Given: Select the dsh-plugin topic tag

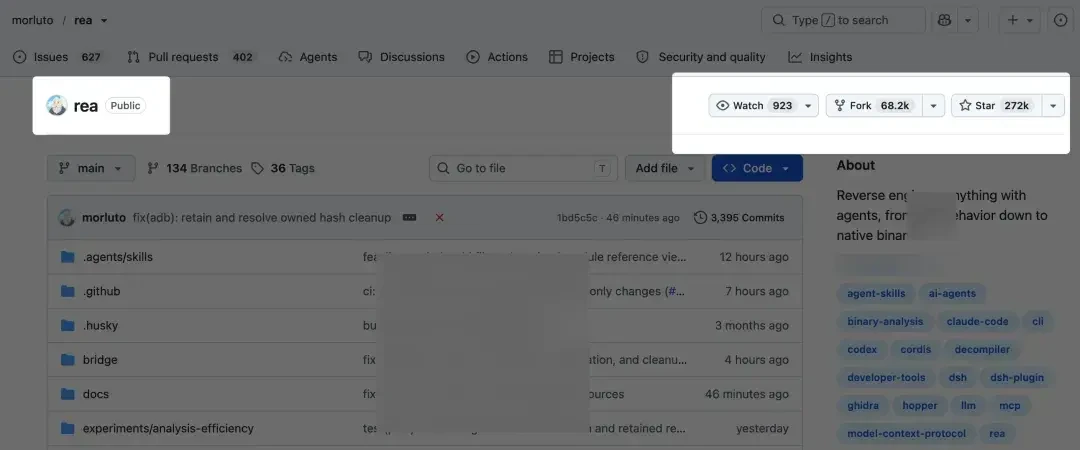Looking at the screenshot, I should coord(1017,378).
